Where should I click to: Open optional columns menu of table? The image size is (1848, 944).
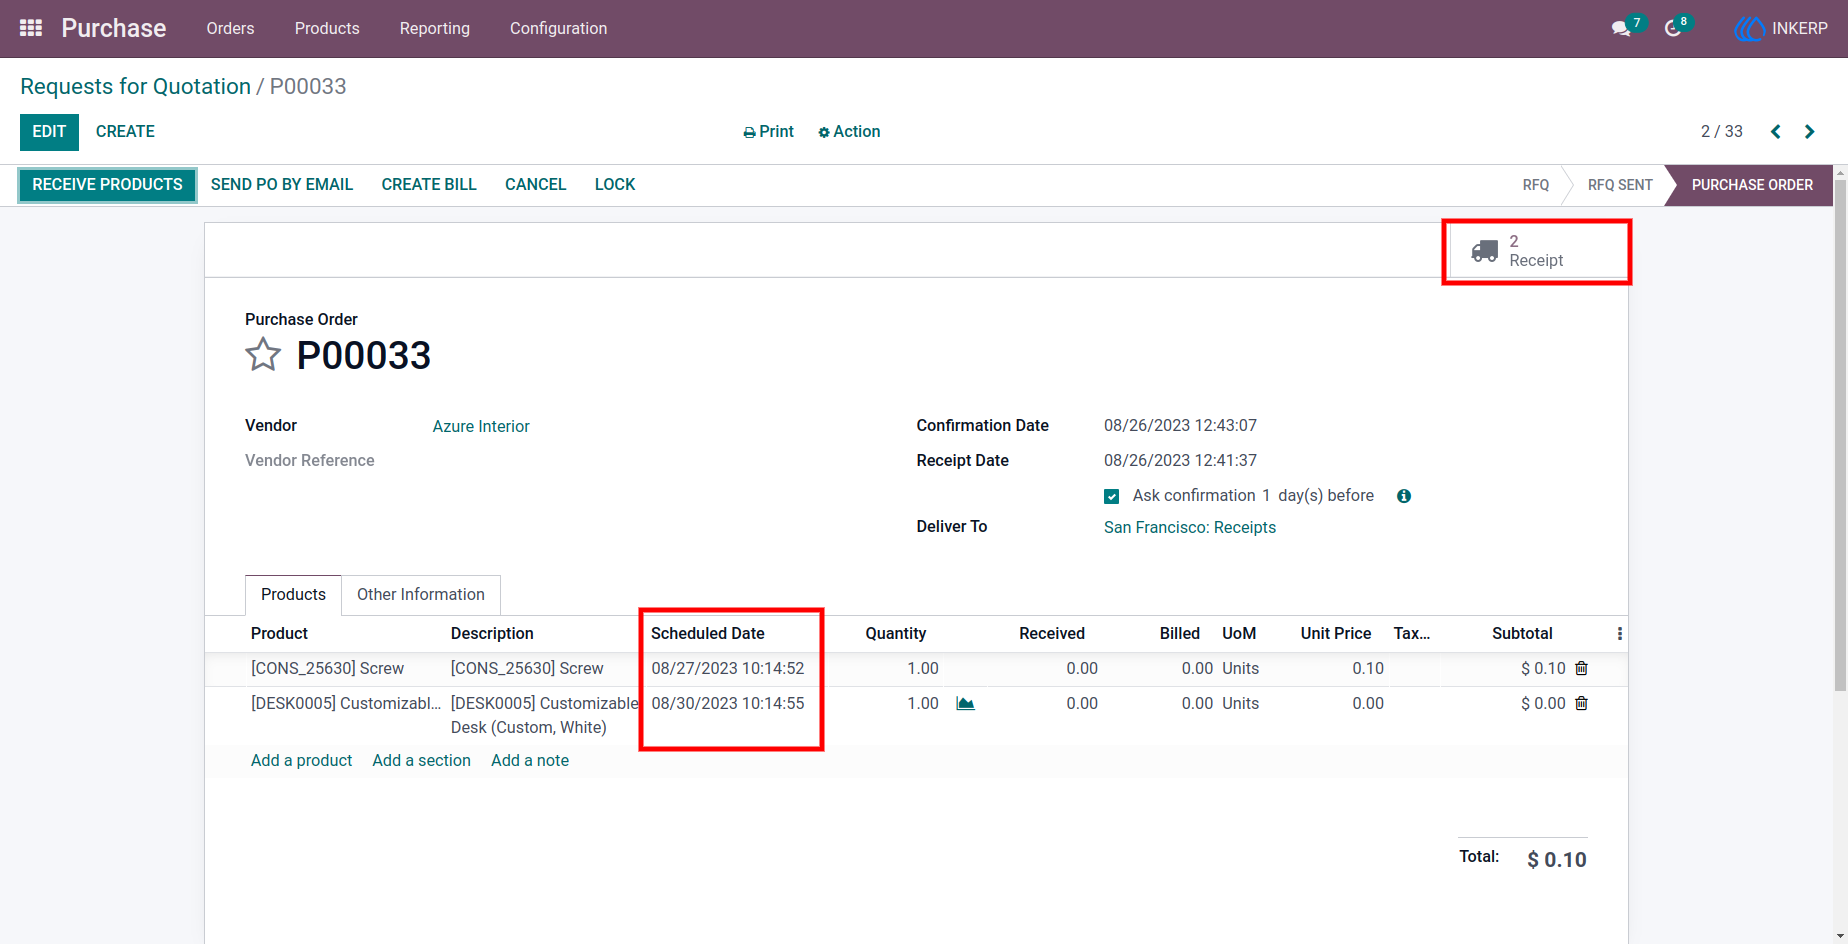coord(1620,634)
